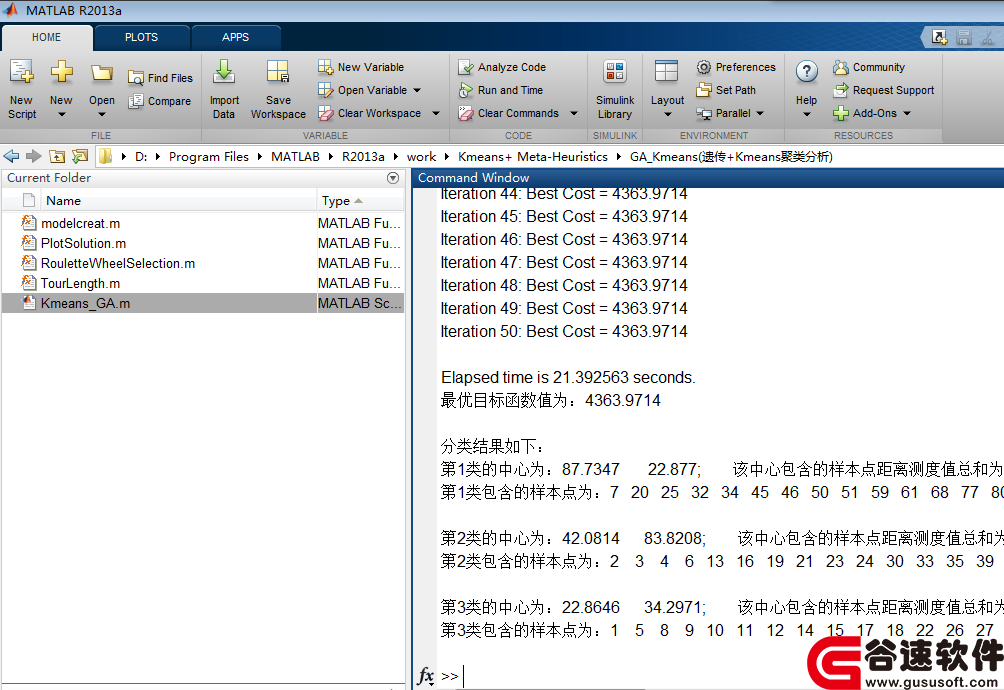Click the Open folder icon
This screenshot has height=690, width=1004.
click(x=101, y=72)
